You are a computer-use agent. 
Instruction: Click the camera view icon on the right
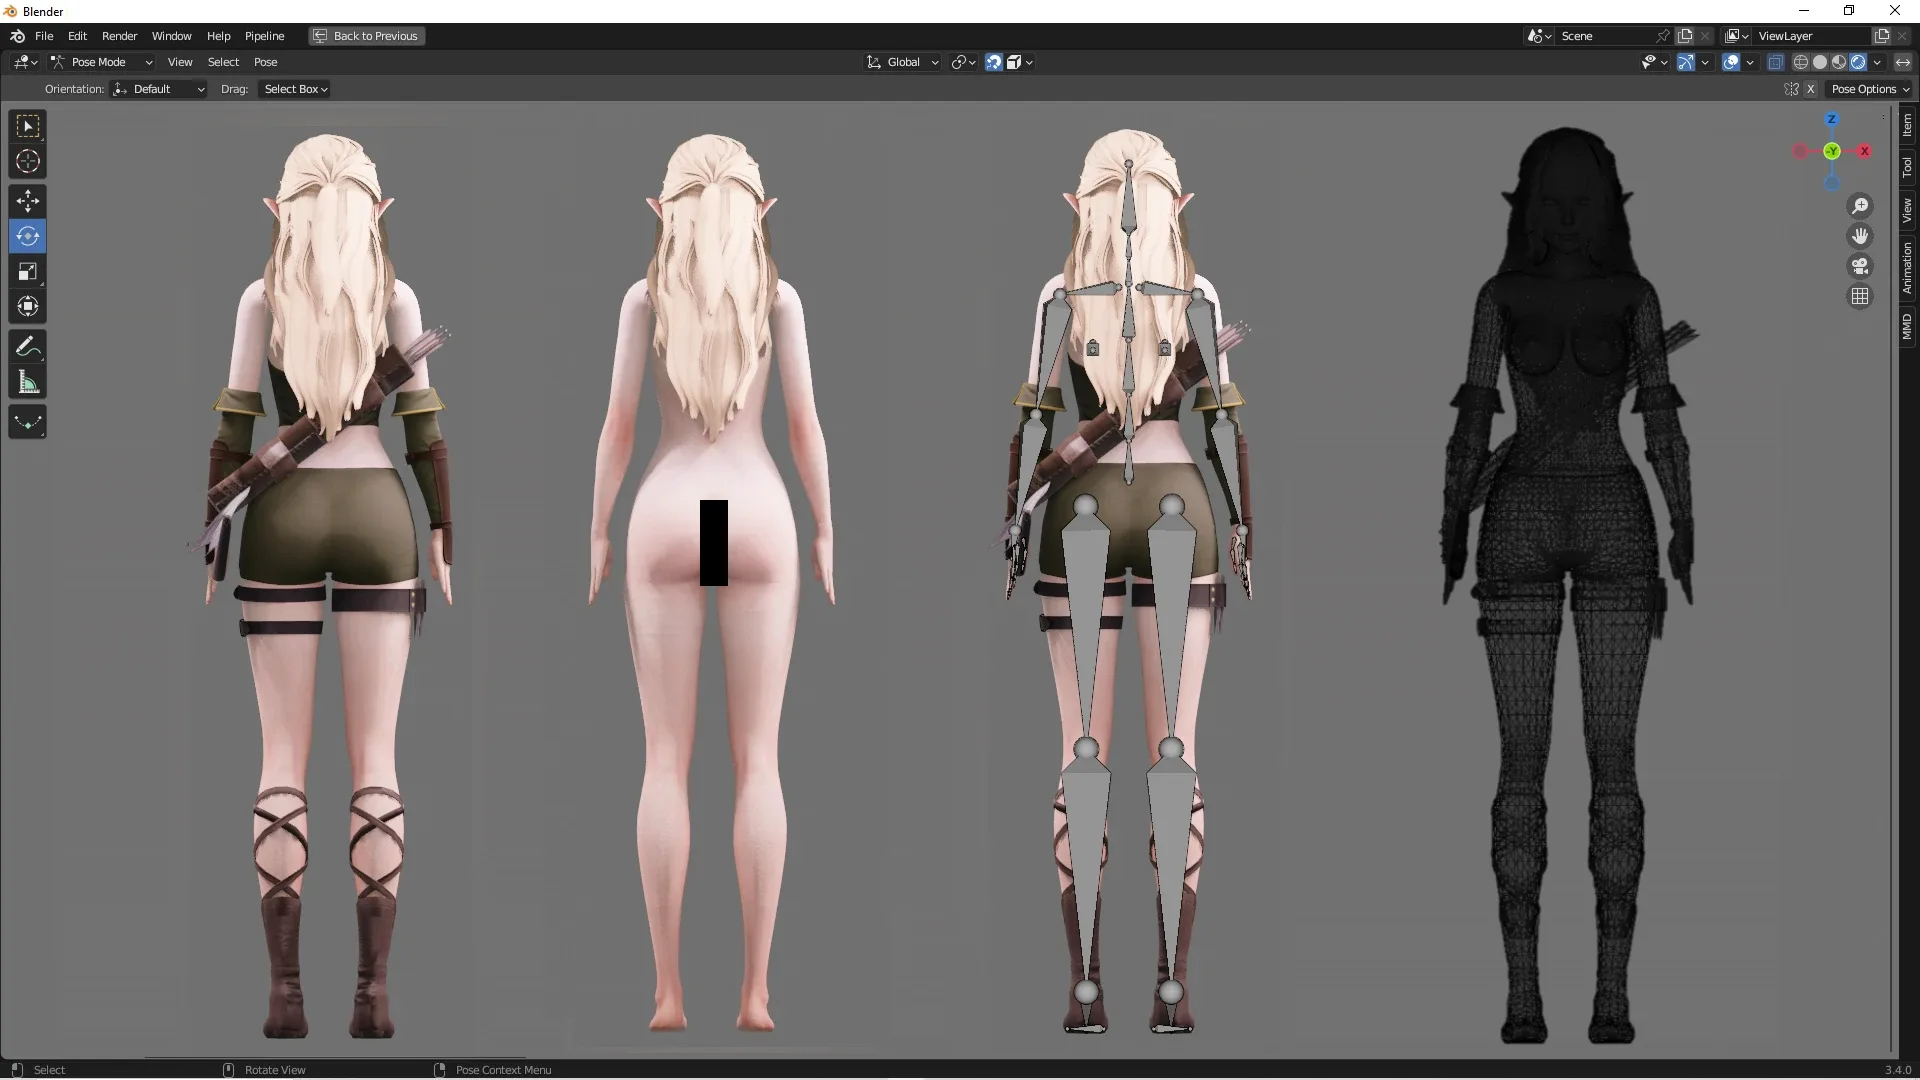[1860, 266]
